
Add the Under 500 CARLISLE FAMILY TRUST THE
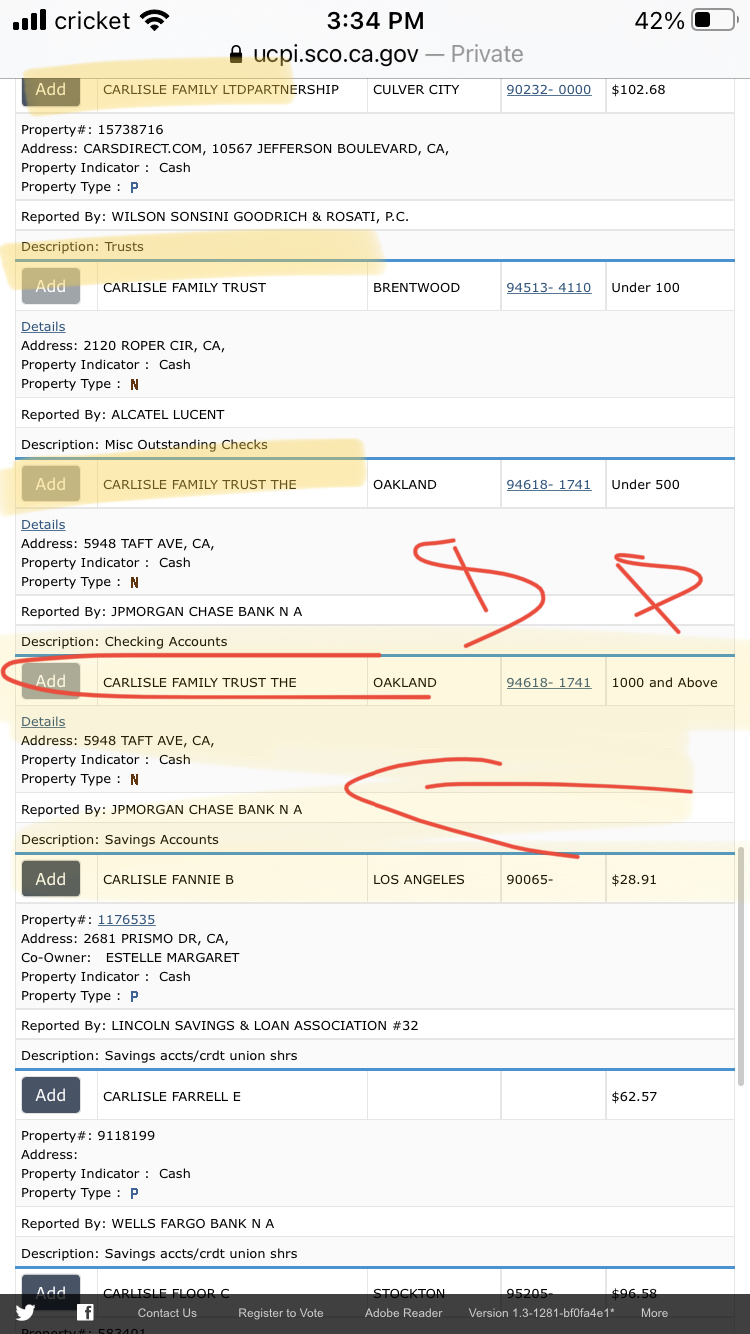[51, 484]
